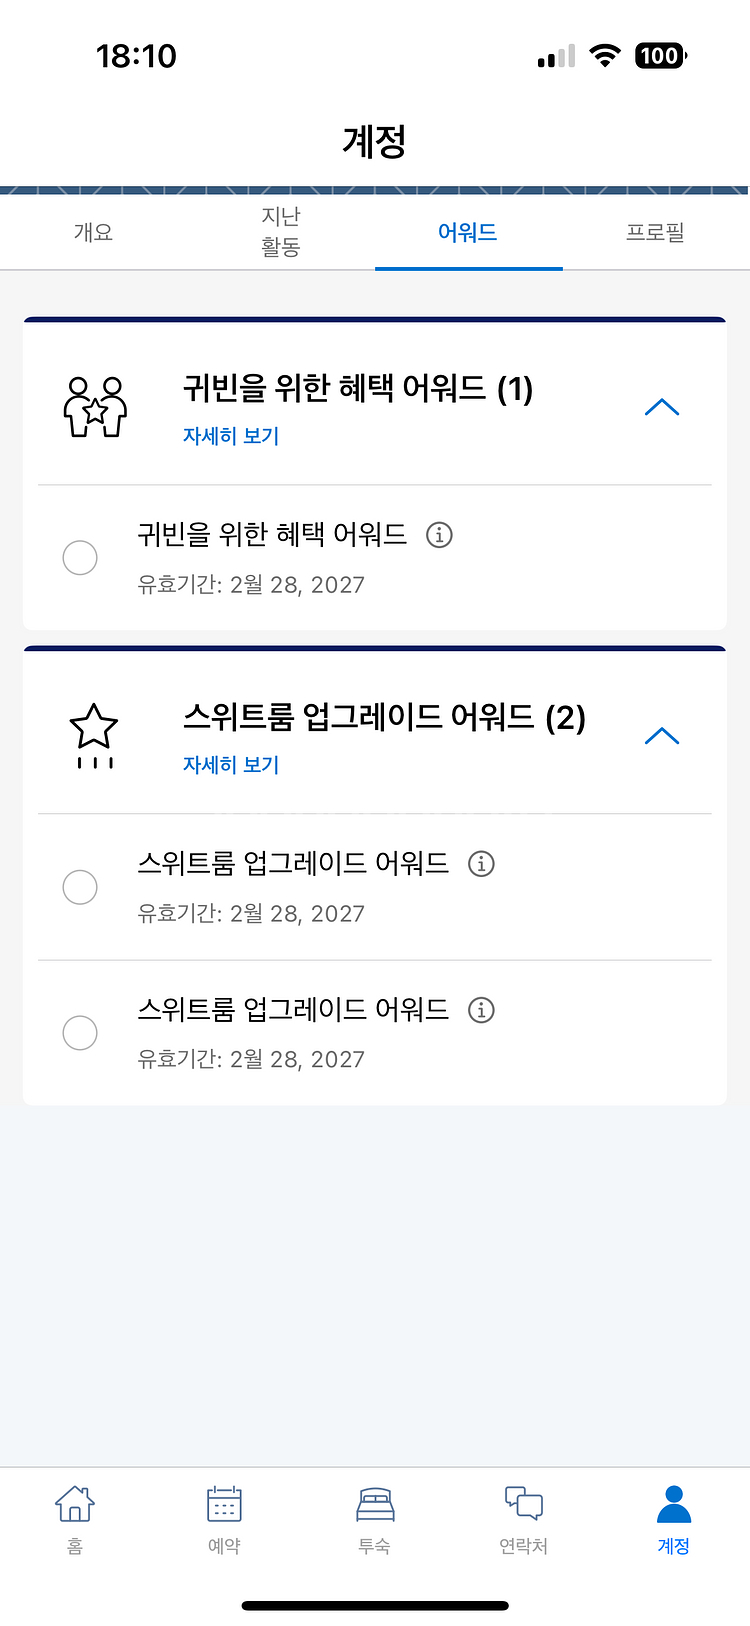This screenshot has width=750, height=1626.
Task: Click 자세히 보기 under 귀빈을 위한 혜택
Action: pos(231,436)
